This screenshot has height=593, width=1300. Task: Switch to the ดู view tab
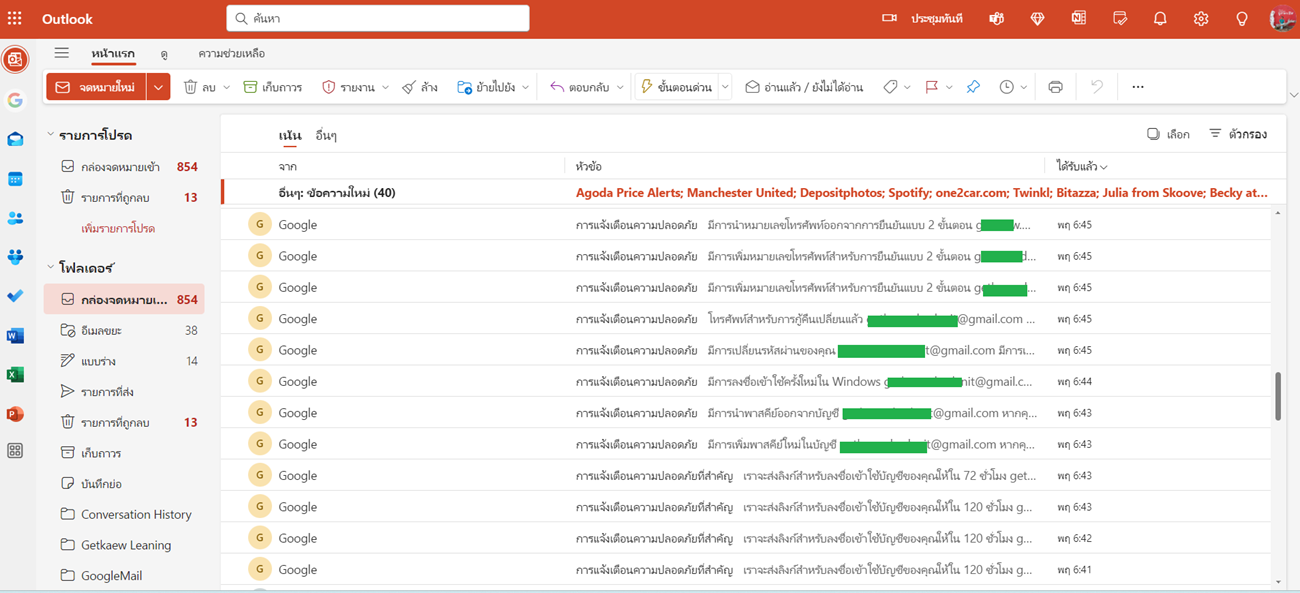point(164,53)
